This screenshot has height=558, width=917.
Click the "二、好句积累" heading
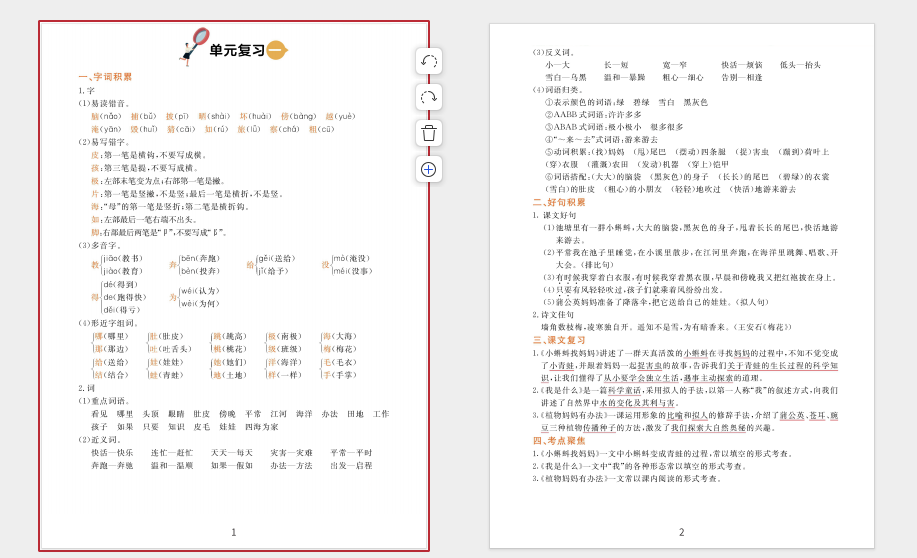coord(559,202)
